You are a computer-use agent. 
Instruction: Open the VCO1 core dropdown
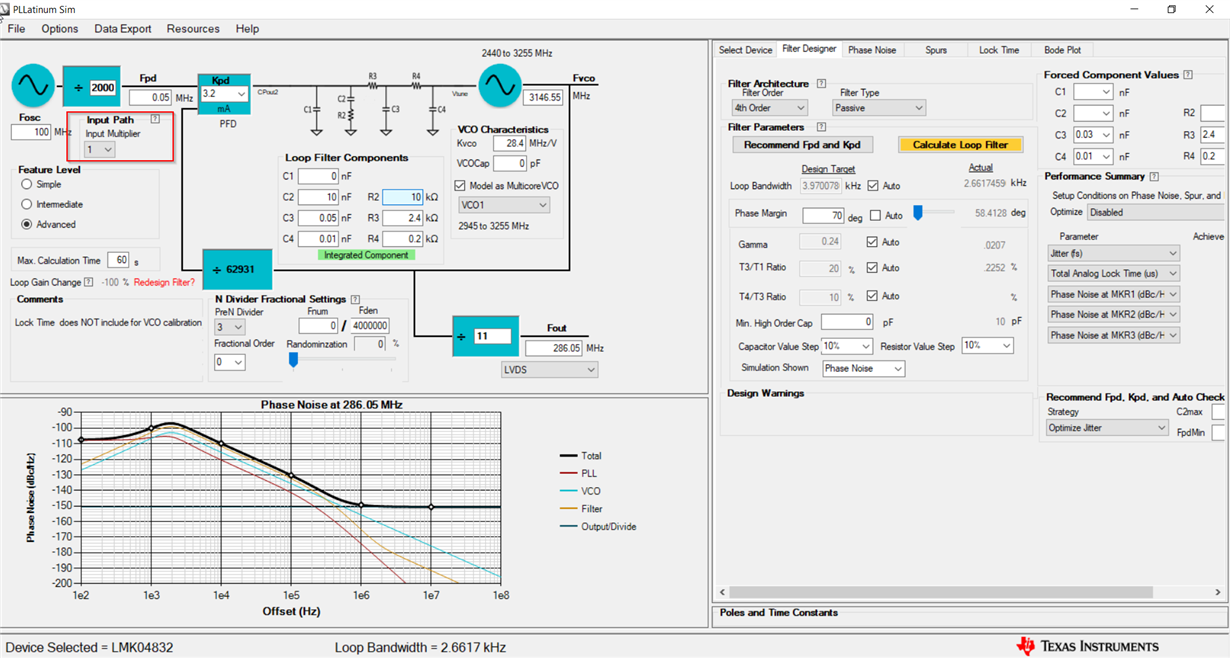pyautogui.click(x=503, y=205)
